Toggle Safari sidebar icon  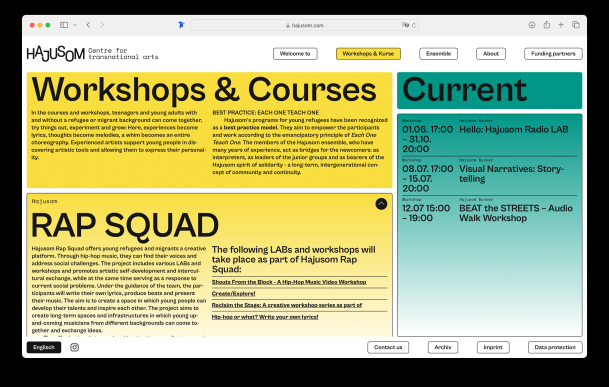click(64, 25)
